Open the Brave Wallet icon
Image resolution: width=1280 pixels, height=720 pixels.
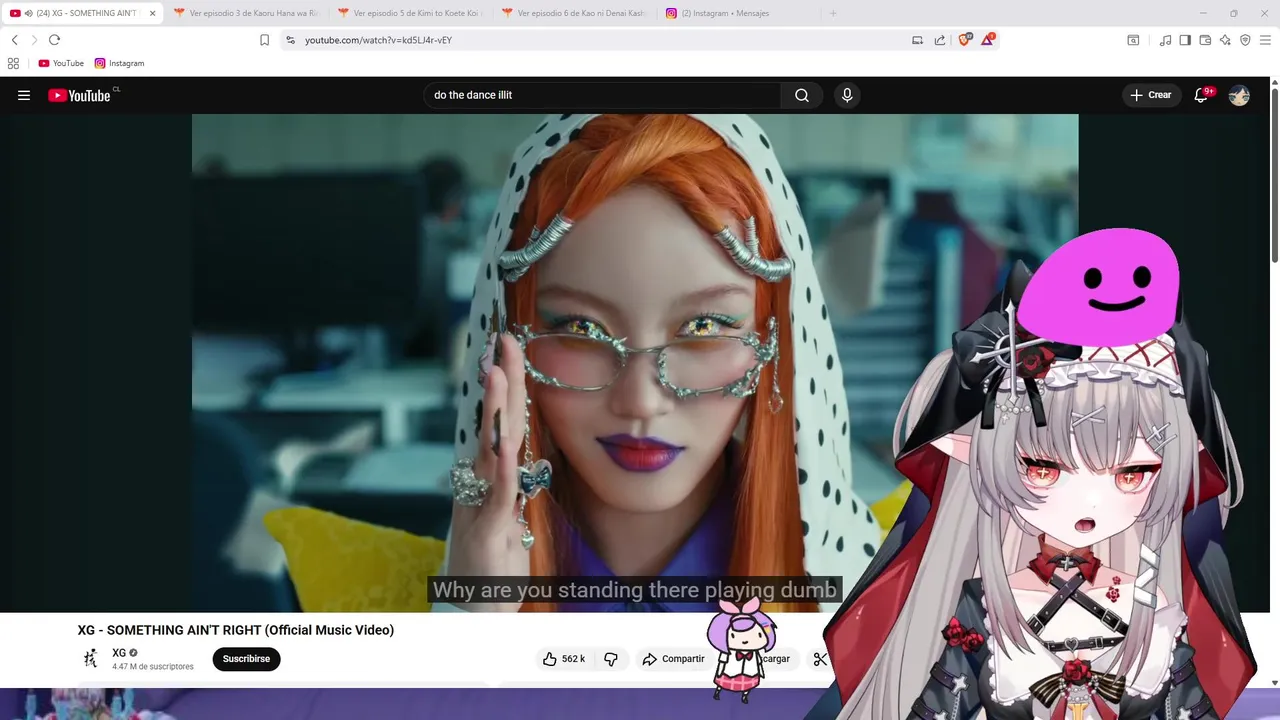[1205, 40]
